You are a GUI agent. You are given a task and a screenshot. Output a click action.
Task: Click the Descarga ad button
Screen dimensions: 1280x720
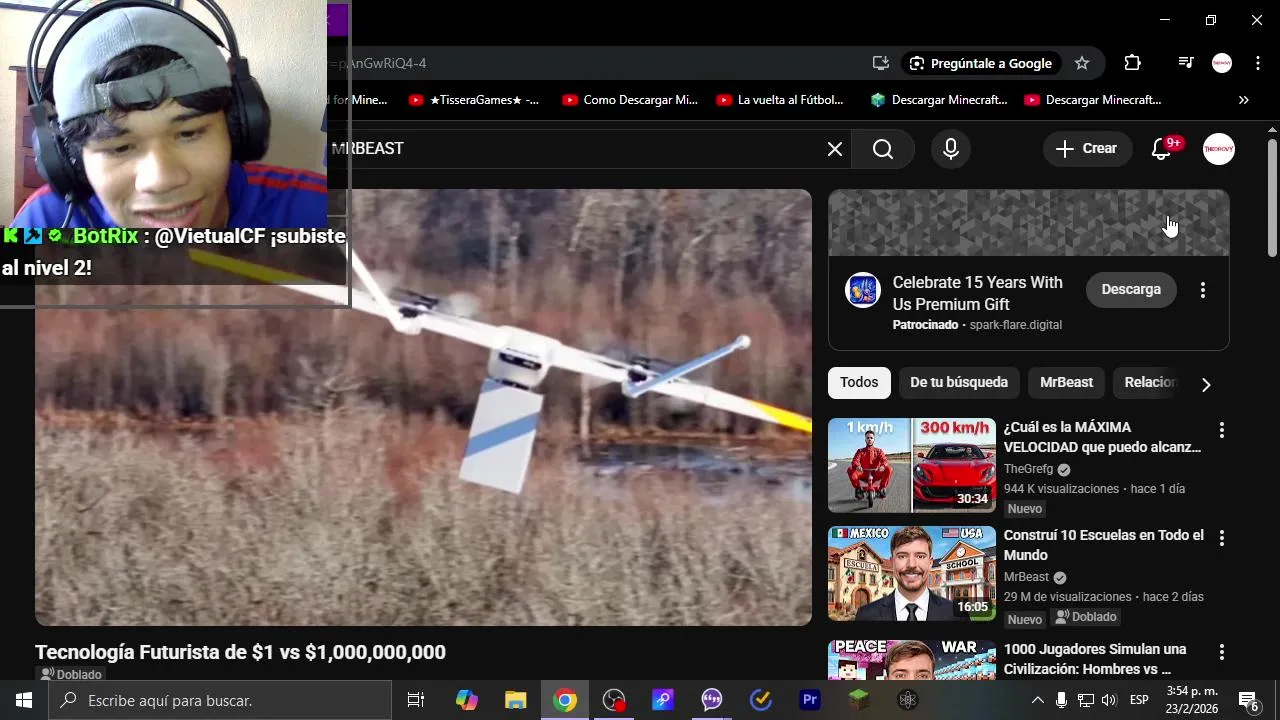(x=1131, y=289)
